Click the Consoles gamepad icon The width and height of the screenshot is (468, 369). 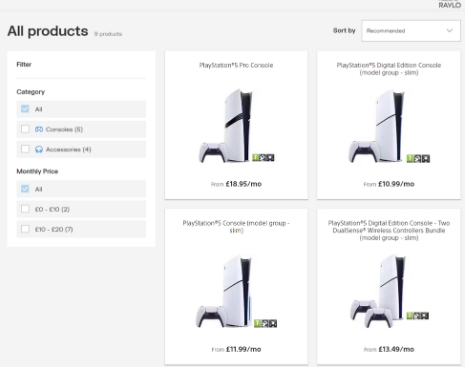tap(39, 129)
